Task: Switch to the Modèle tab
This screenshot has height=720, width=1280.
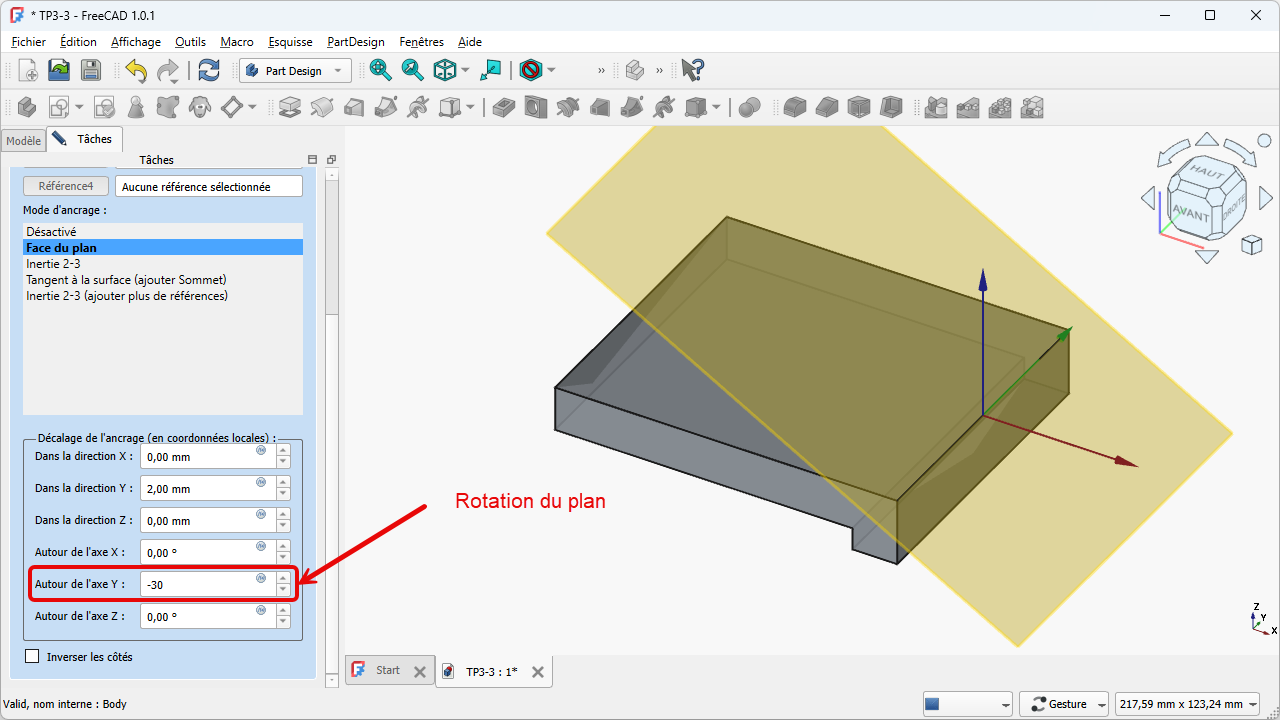Action: (23, 141)
